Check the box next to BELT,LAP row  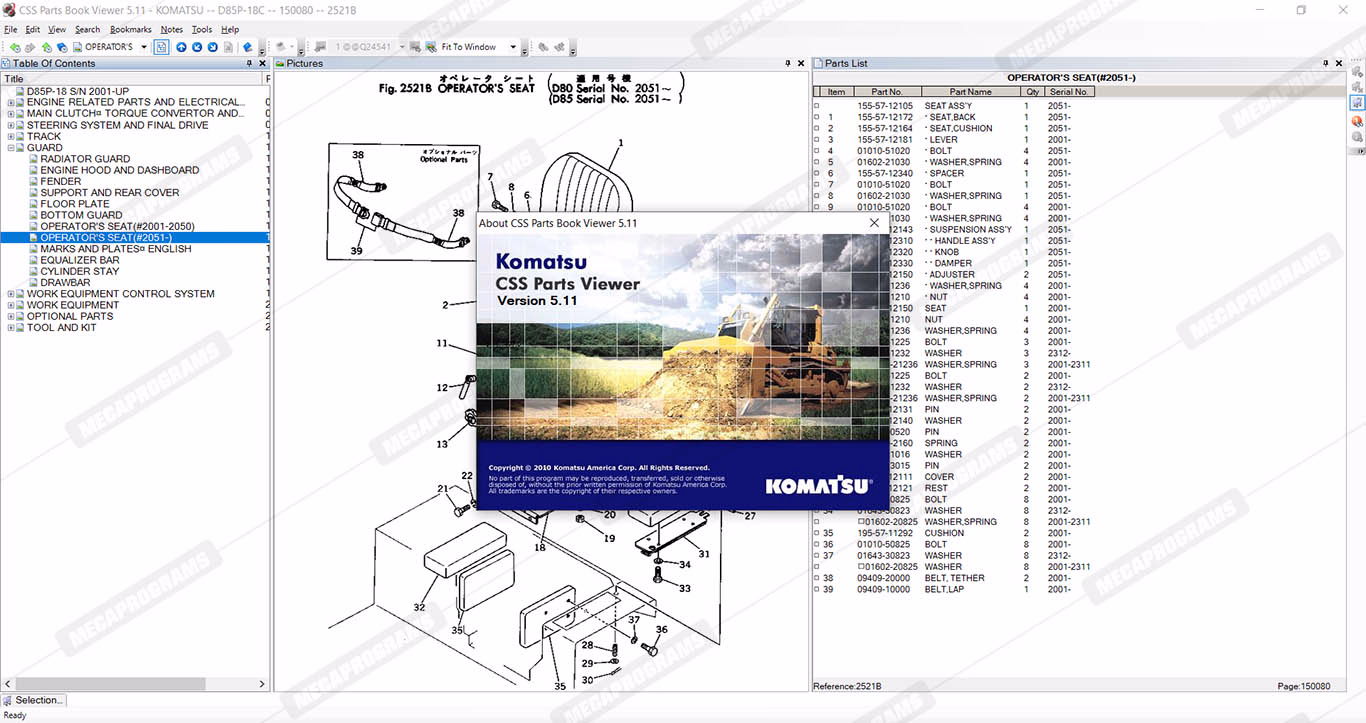tap(817, 590)
